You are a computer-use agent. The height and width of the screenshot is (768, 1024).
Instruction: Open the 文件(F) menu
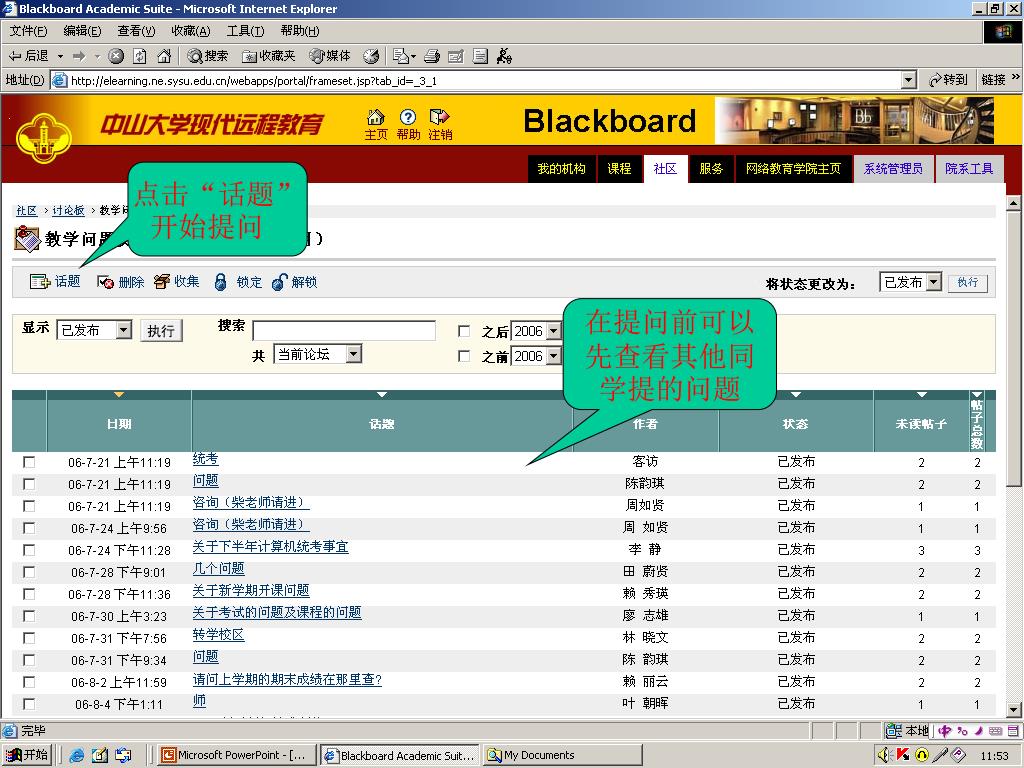(28, 31)
